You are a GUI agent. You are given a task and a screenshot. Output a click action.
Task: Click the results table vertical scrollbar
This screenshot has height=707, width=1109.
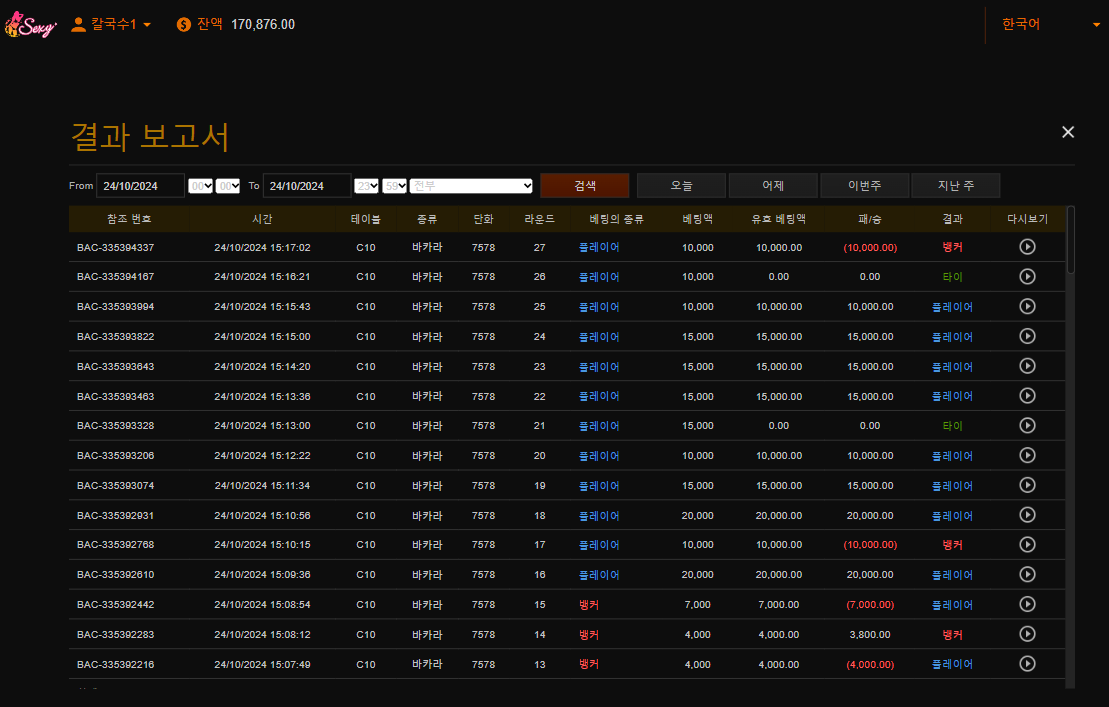[x=1071, y=240]
